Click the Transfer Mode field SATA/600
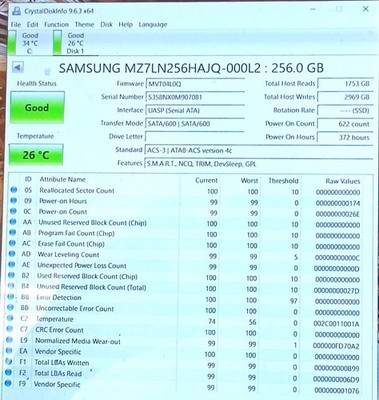This screenshot has width=379, height=400. (x=195, y=124)
